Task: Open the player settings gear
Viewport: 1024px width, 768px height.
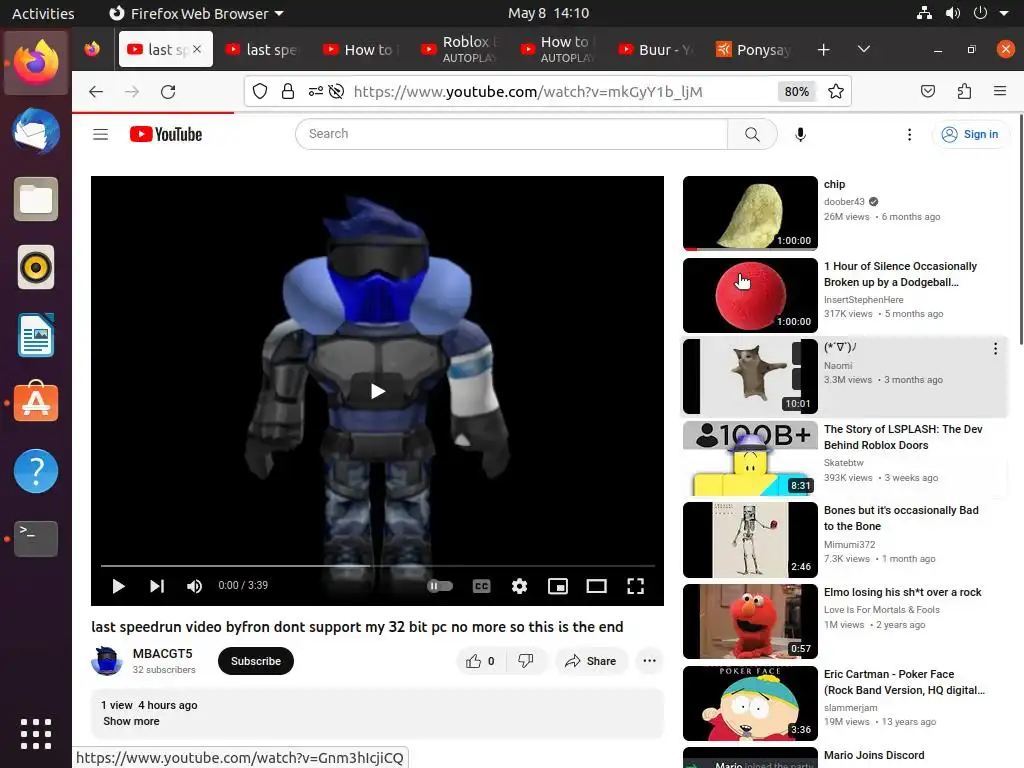Action: point(519,586)
